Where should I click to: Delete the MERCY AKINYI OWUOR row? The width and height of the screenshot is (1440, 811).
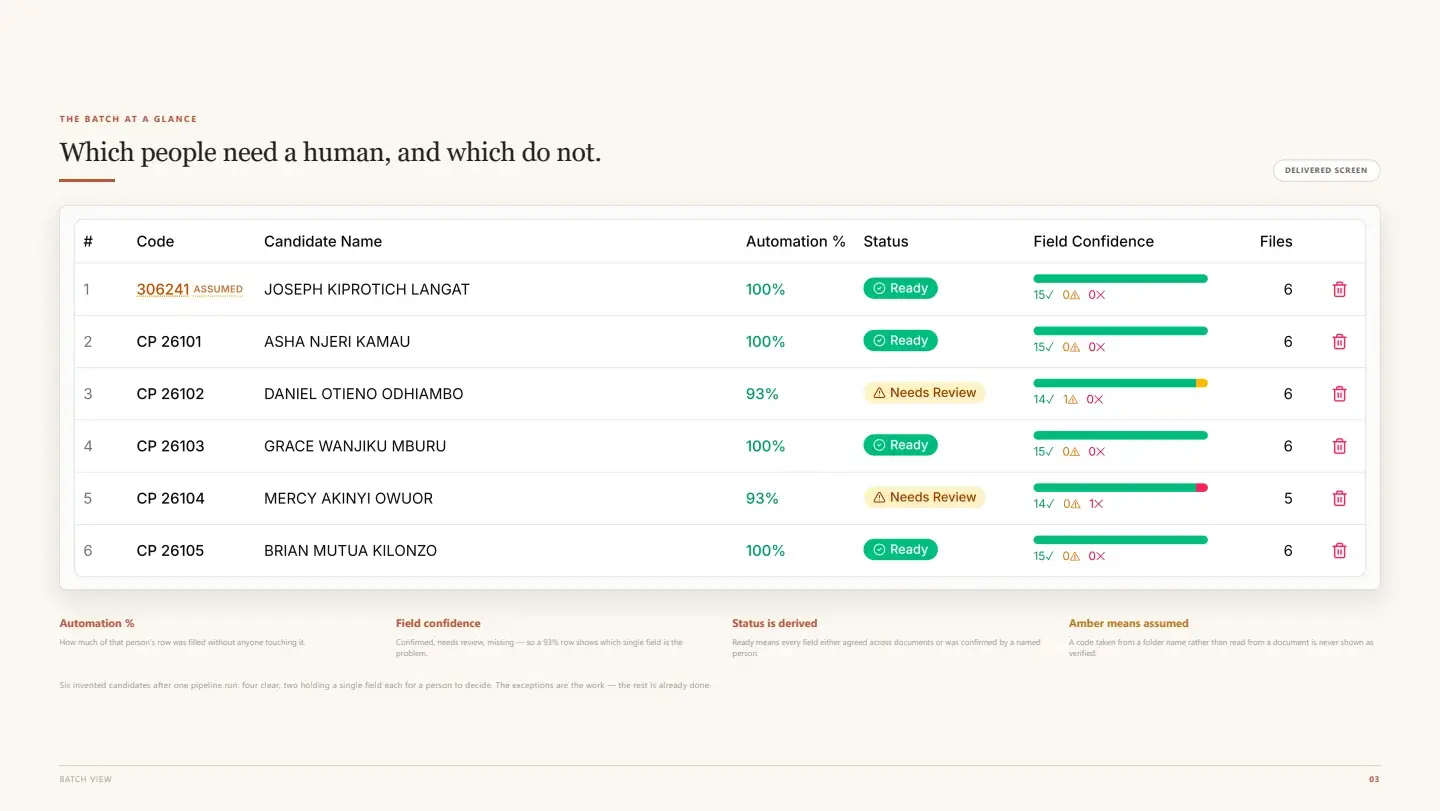1340,498
